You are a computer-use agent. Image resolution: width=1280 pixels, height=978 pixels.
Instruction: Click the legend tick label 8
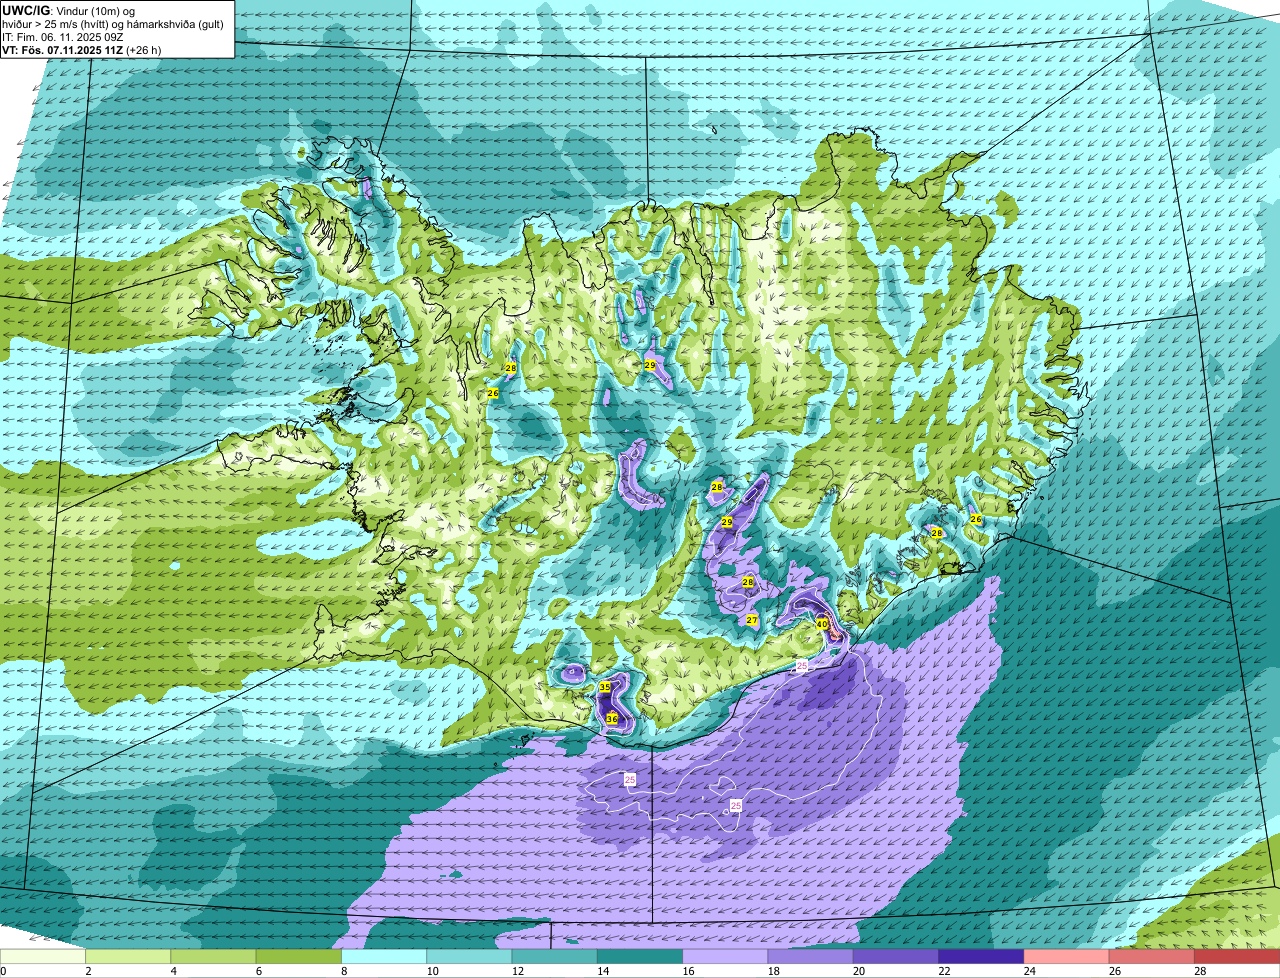point(344,971)
